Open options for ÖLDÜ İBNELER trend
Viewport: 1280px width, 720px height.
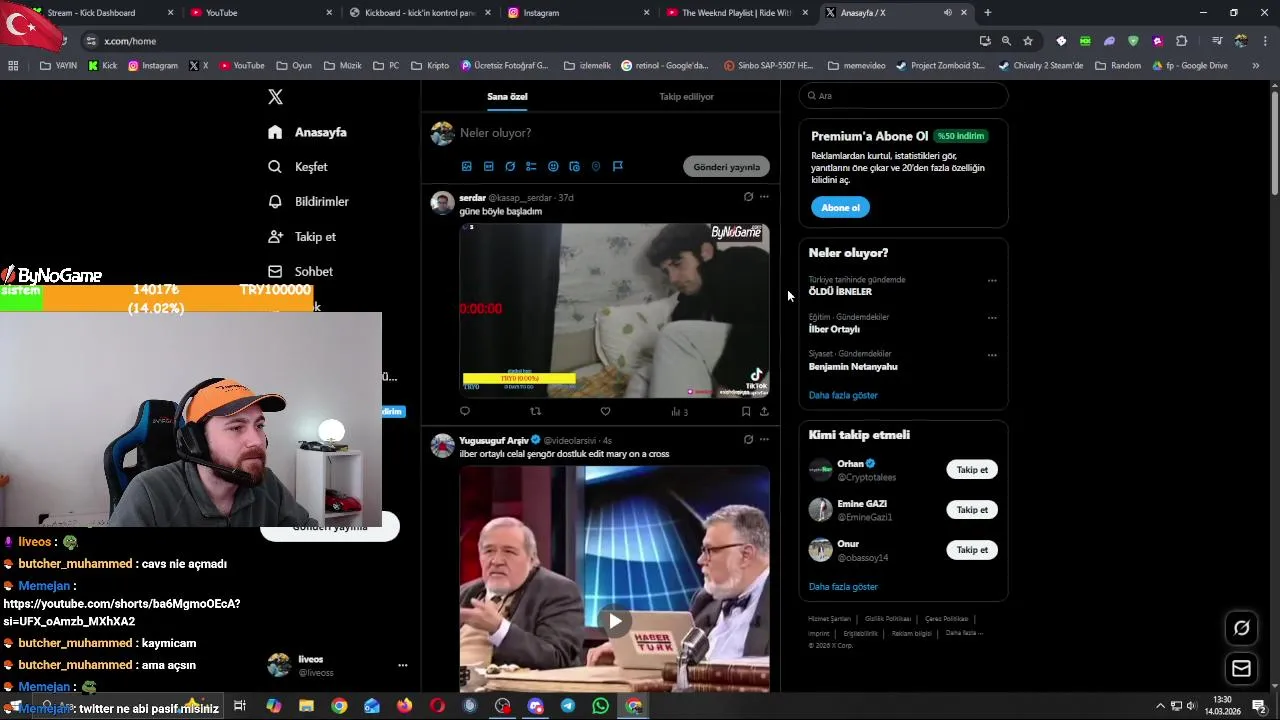coord(992,281)
